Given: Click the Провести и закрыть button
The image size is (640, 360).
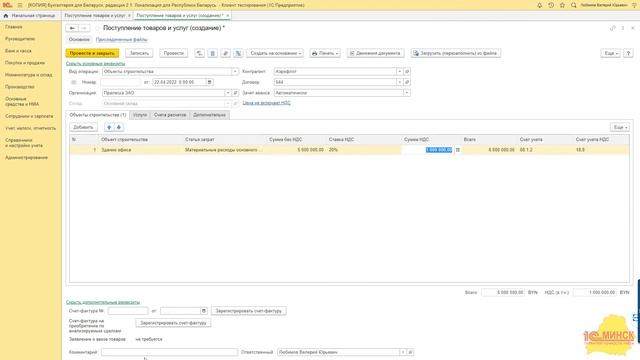Looking at the screenshot, I should (92, 53).
